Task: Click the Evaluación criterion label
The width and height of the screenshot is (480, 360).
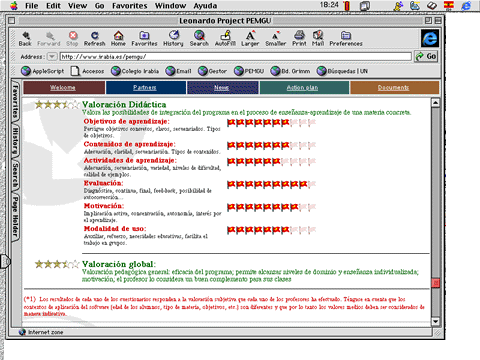Action: pyautogui.click(x=103, y=183)
